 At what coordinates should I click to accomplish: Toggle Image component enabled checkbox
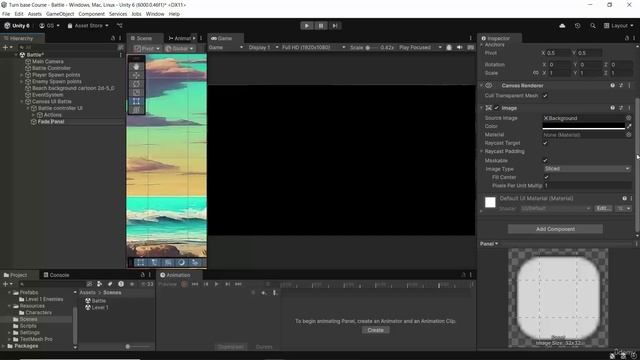pos(497,108)
